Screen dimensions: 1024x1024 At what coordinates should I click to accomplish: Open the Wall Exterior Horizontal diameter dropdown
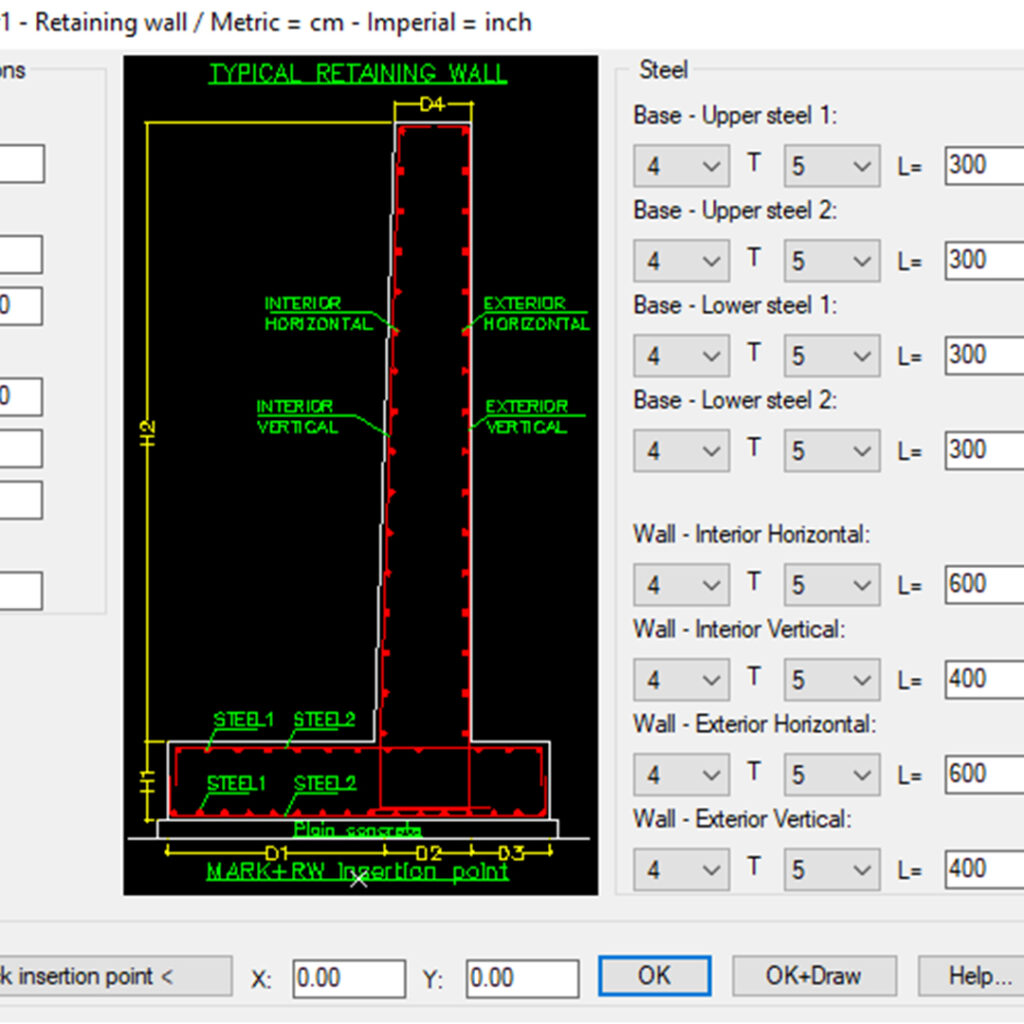click(831, 774)
